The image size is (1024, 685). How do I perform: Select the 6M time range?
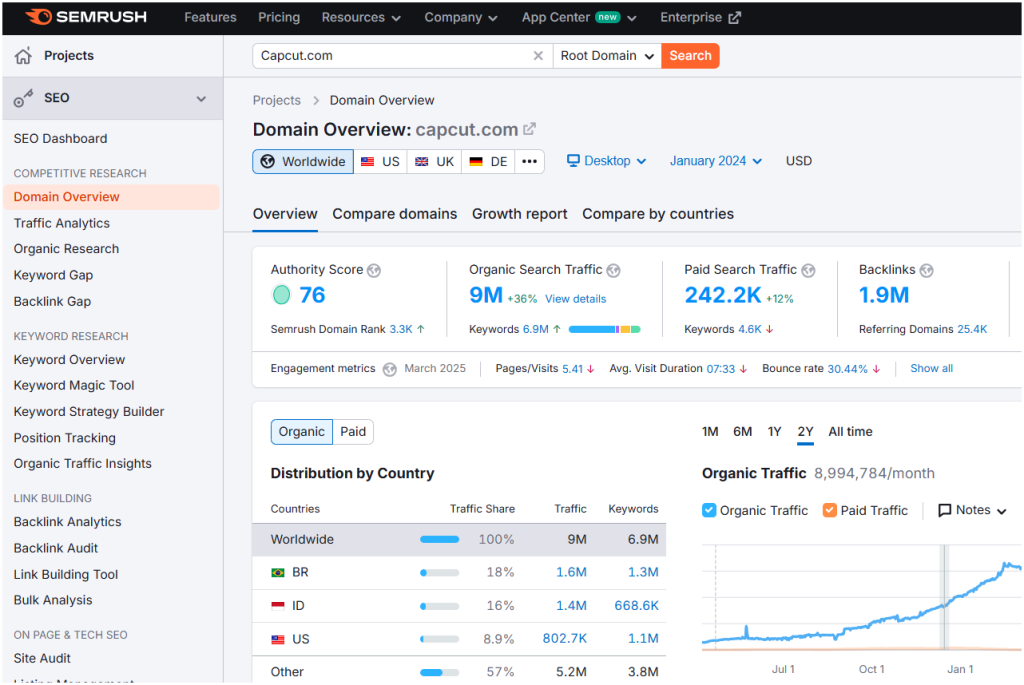pos(743,432)
